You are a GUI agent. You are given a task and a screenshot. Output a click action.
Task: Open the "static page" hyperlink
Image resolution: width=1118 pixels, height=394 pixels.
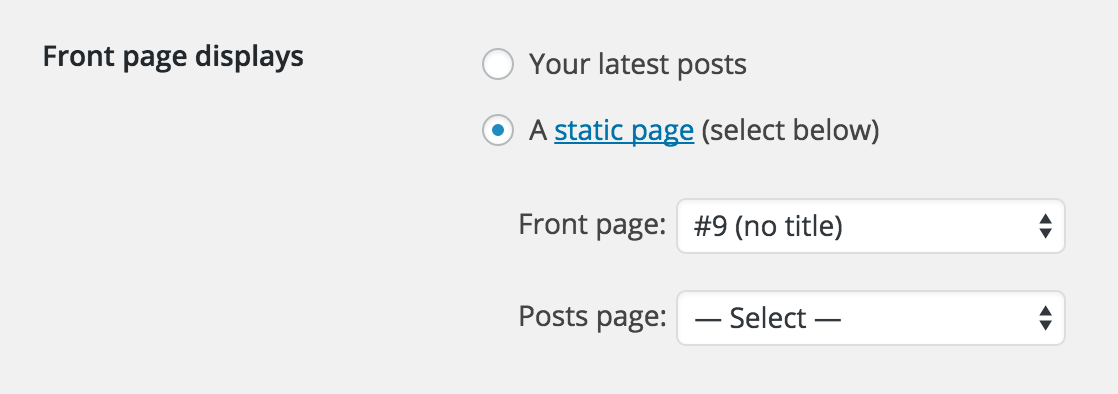pos(624,131)
